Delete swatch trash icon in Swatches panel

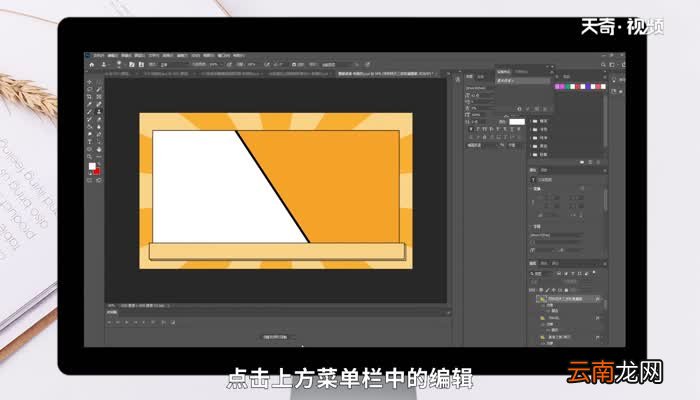pos(598,162)
